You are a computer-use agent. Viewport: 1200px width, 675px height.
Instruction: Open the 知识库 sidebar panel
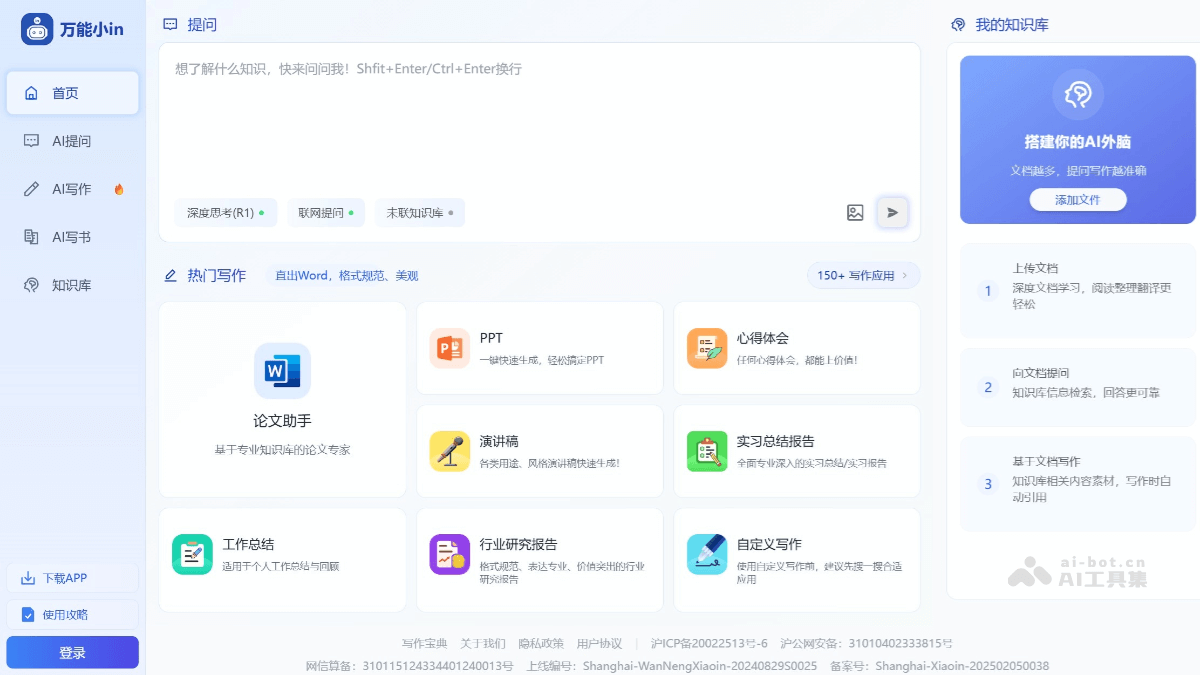[72, 285]
